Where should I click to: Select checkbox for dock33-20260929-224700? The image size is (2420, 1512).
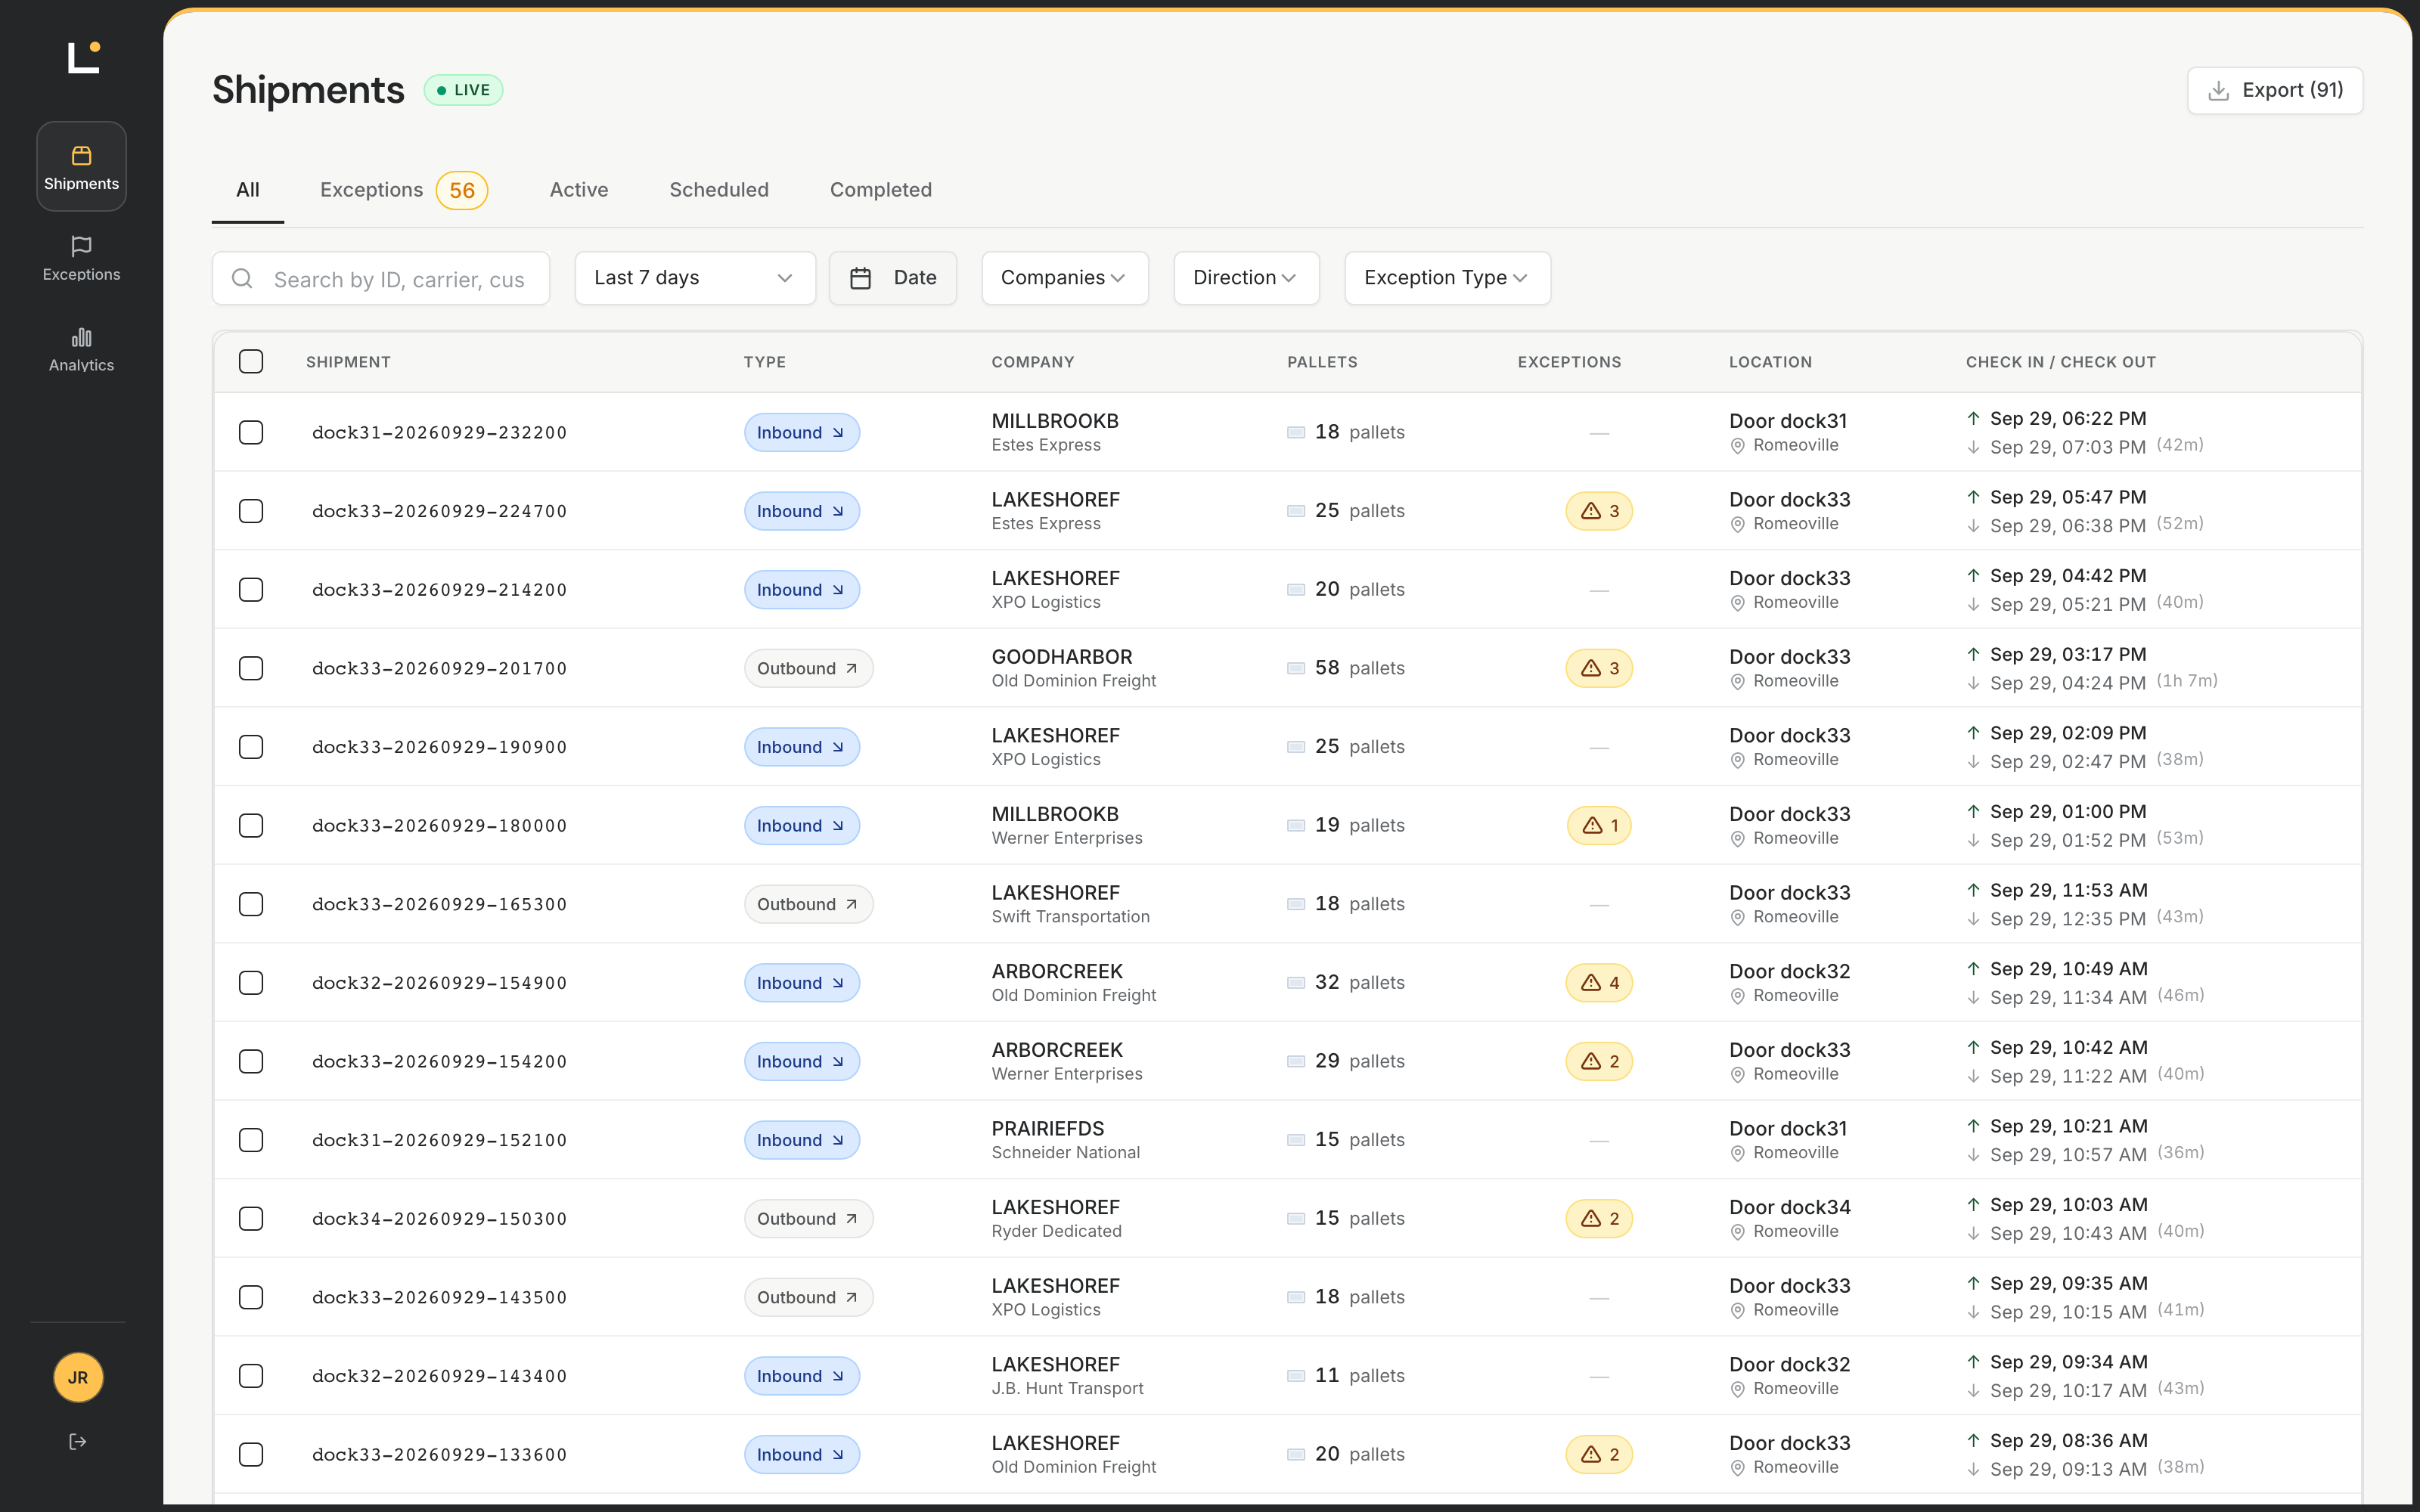[x=251, y=511]
